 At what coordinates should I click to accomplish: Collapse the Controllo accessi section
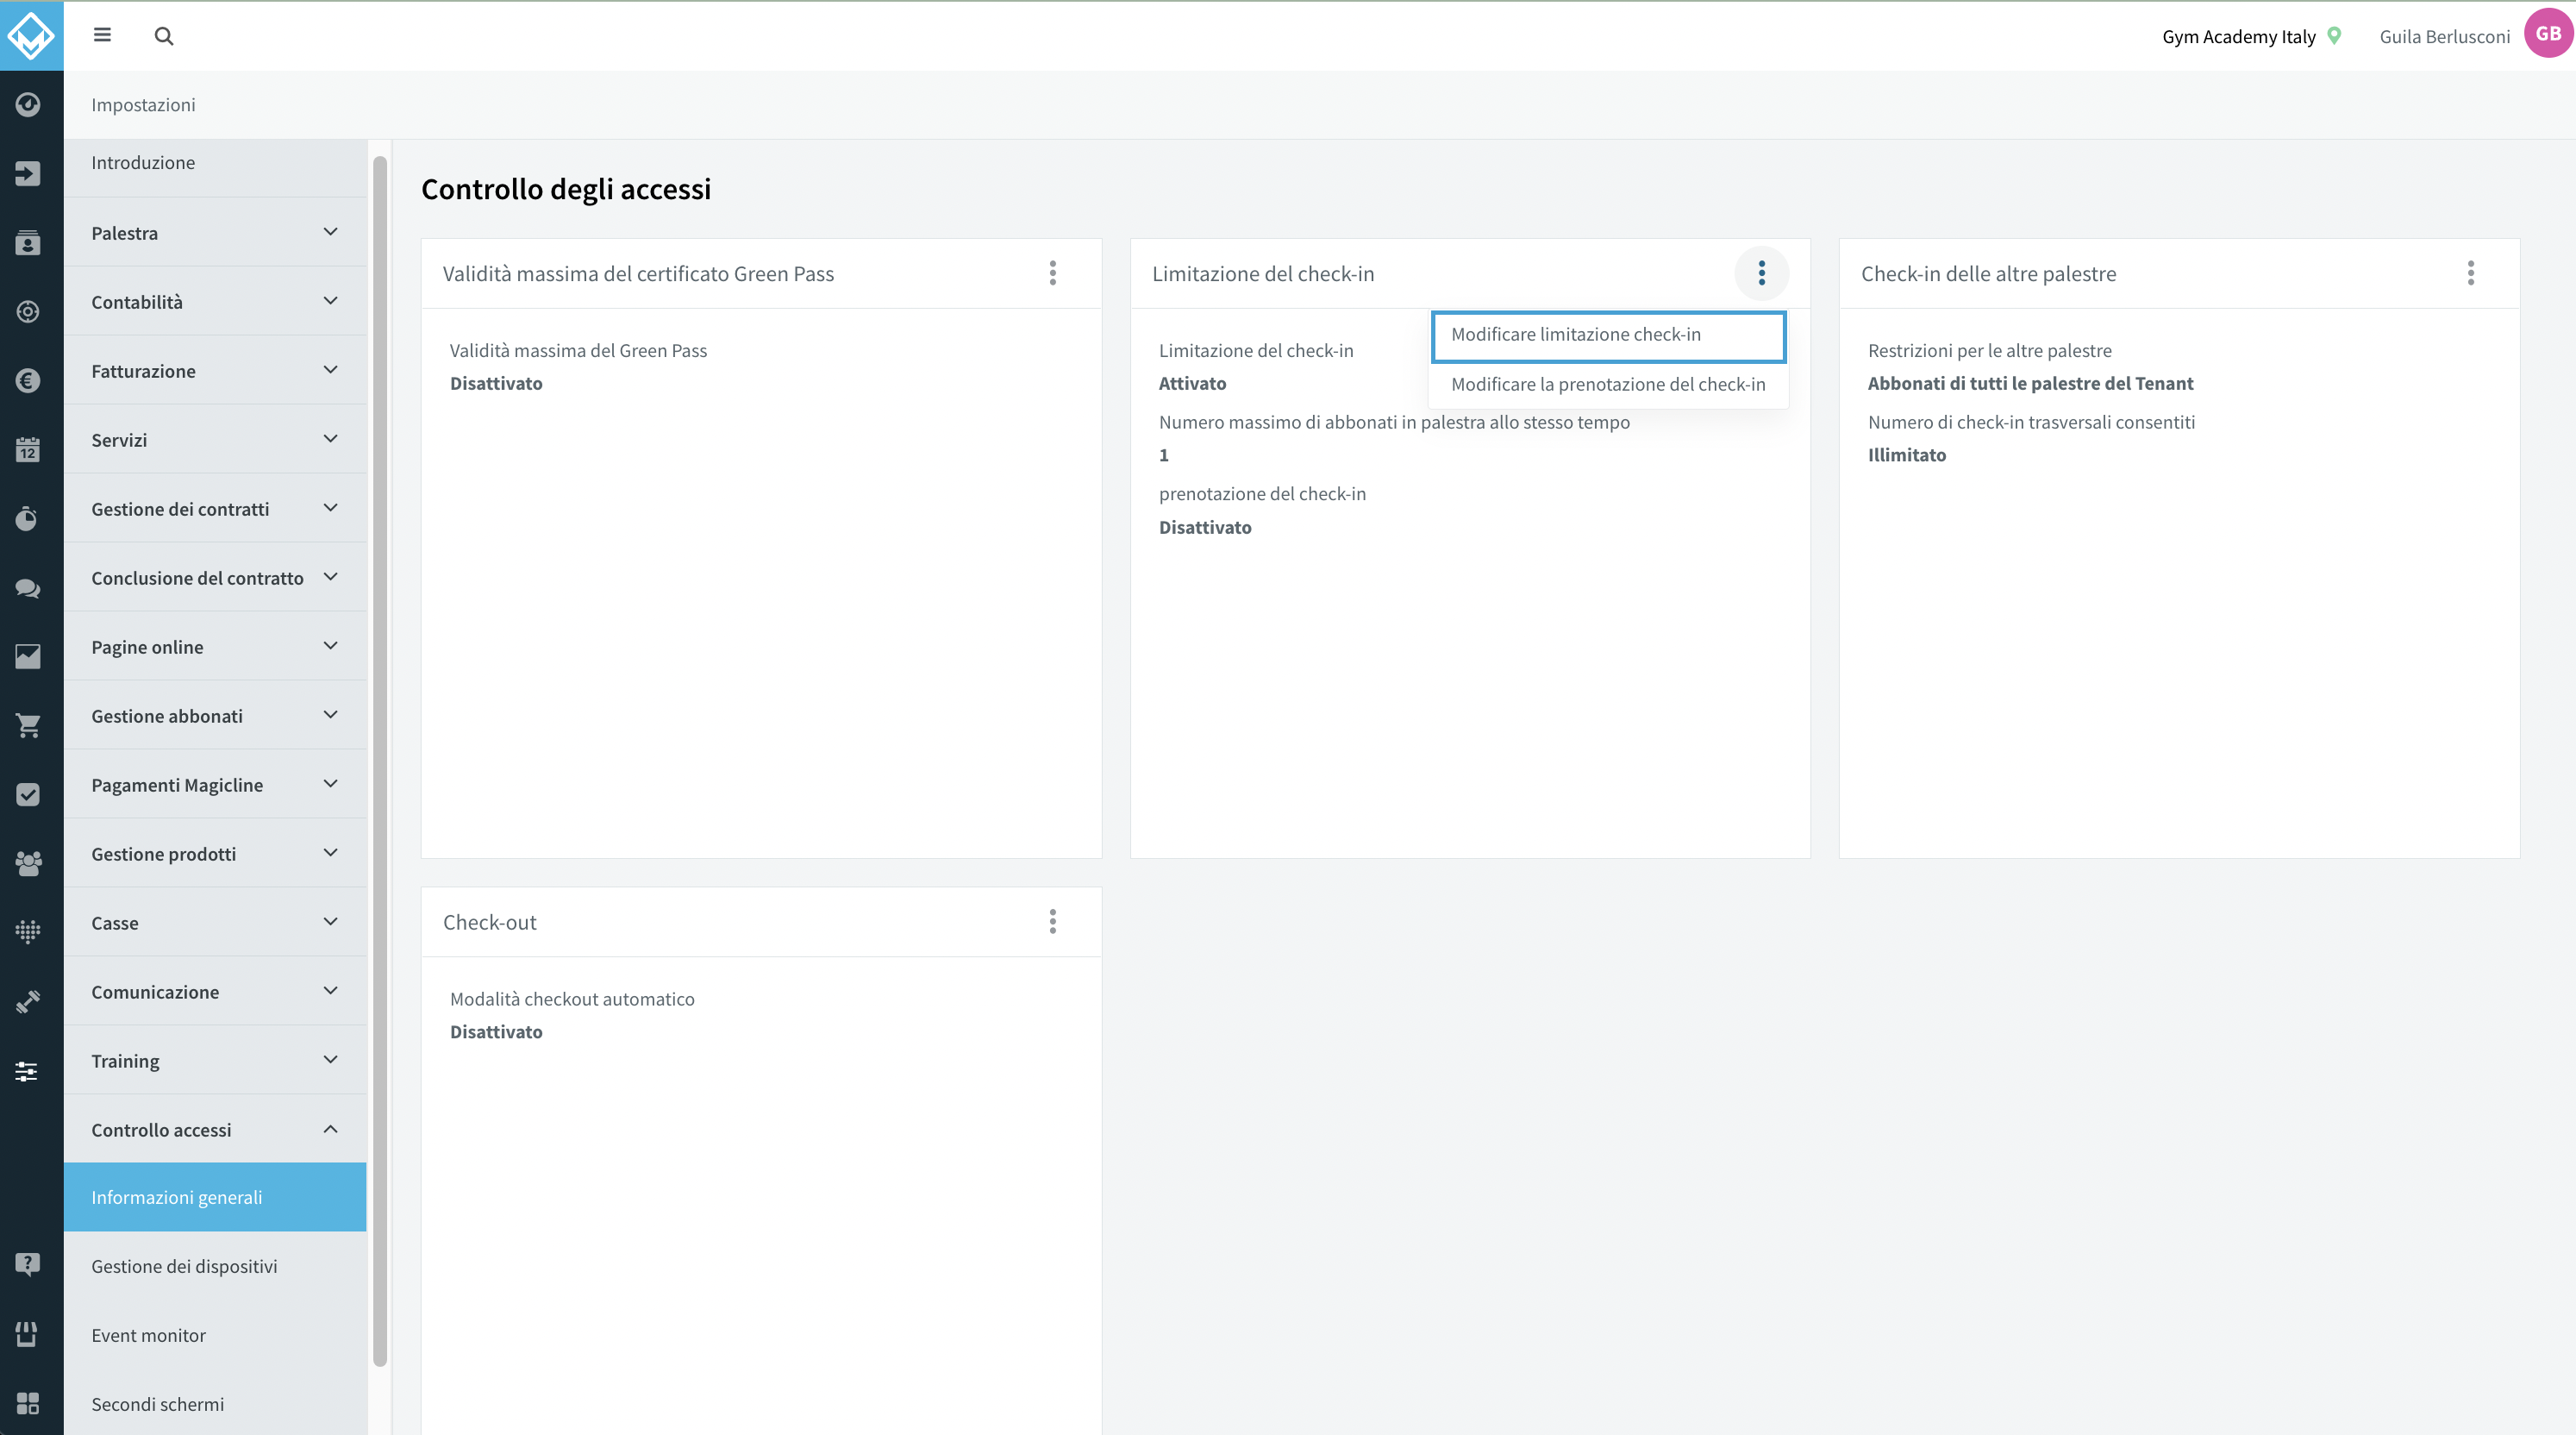click(x=215, y=1129)
